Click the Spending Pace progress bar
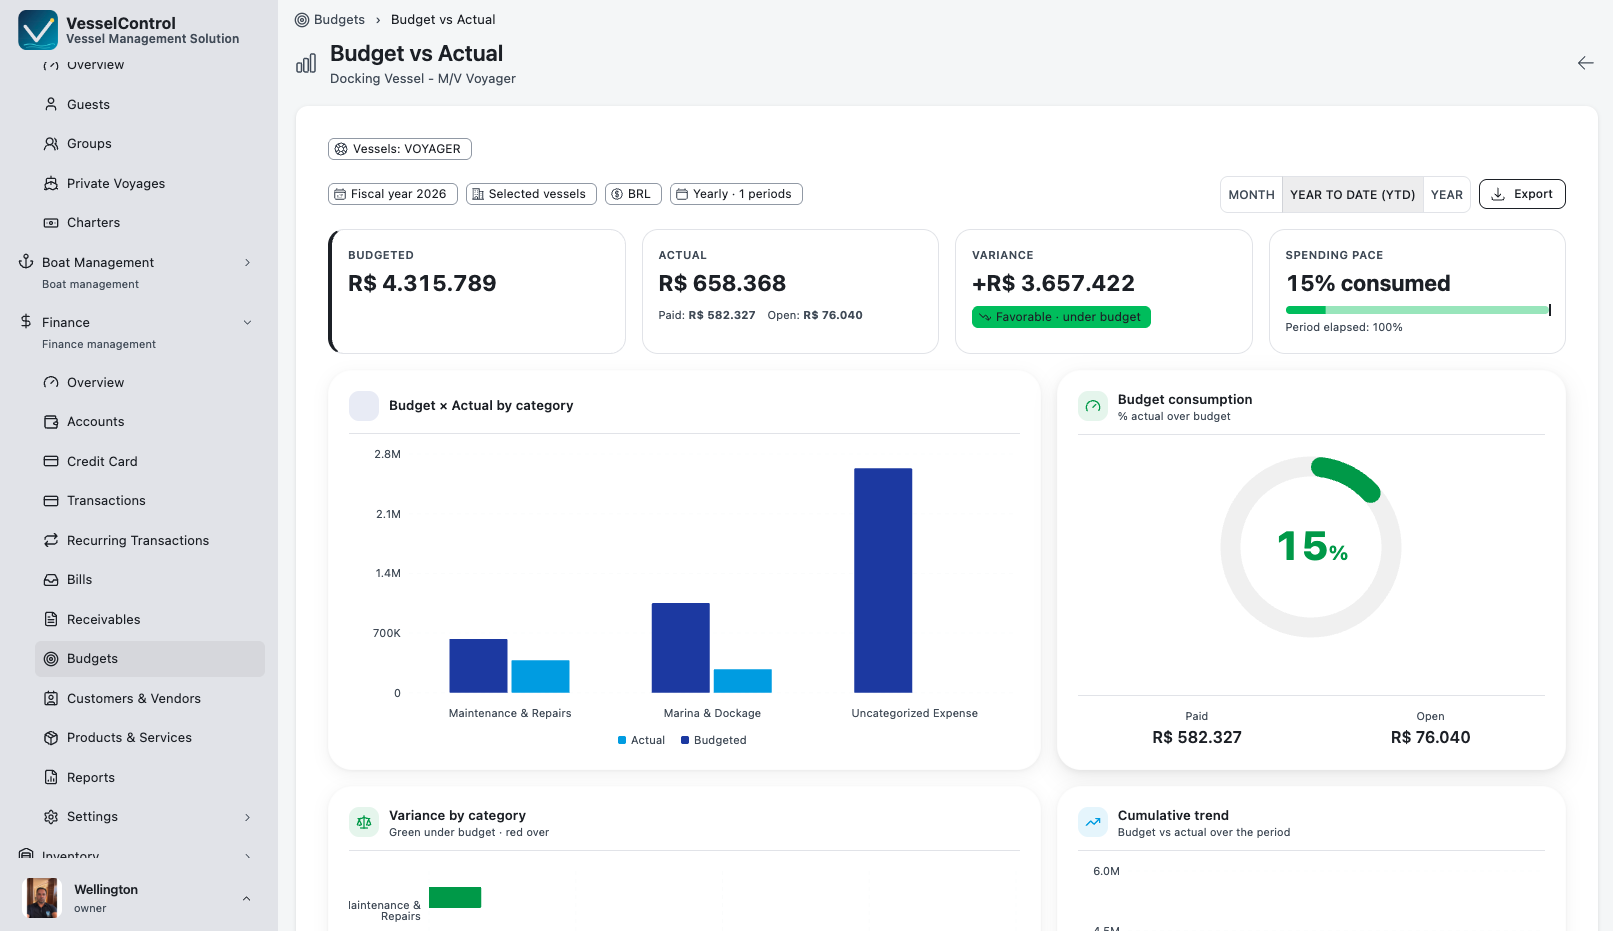This screenshot has height=931, width=1613. click(1418, 310)
